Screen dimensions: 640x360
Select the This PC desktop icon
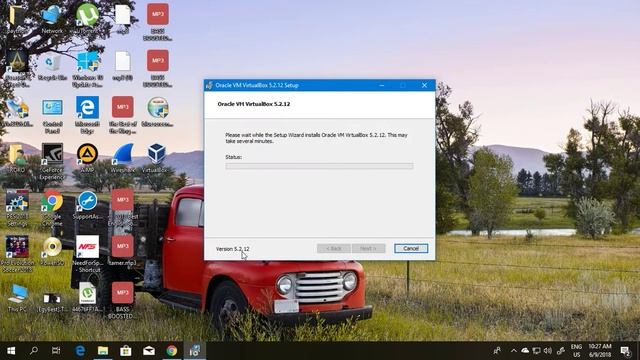coord(17,298)
